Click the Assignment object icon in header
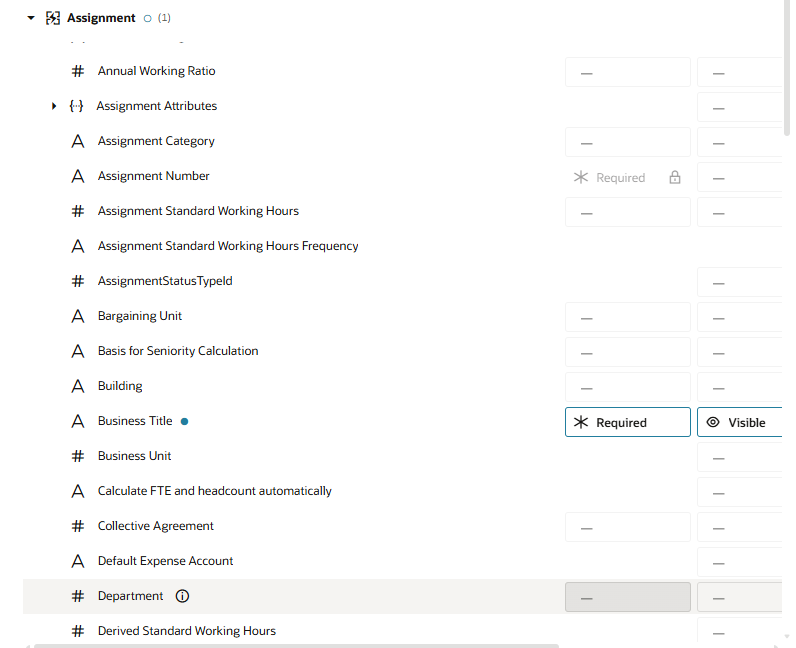The height and width of the screenshot is (648, 796). point(53,18)
